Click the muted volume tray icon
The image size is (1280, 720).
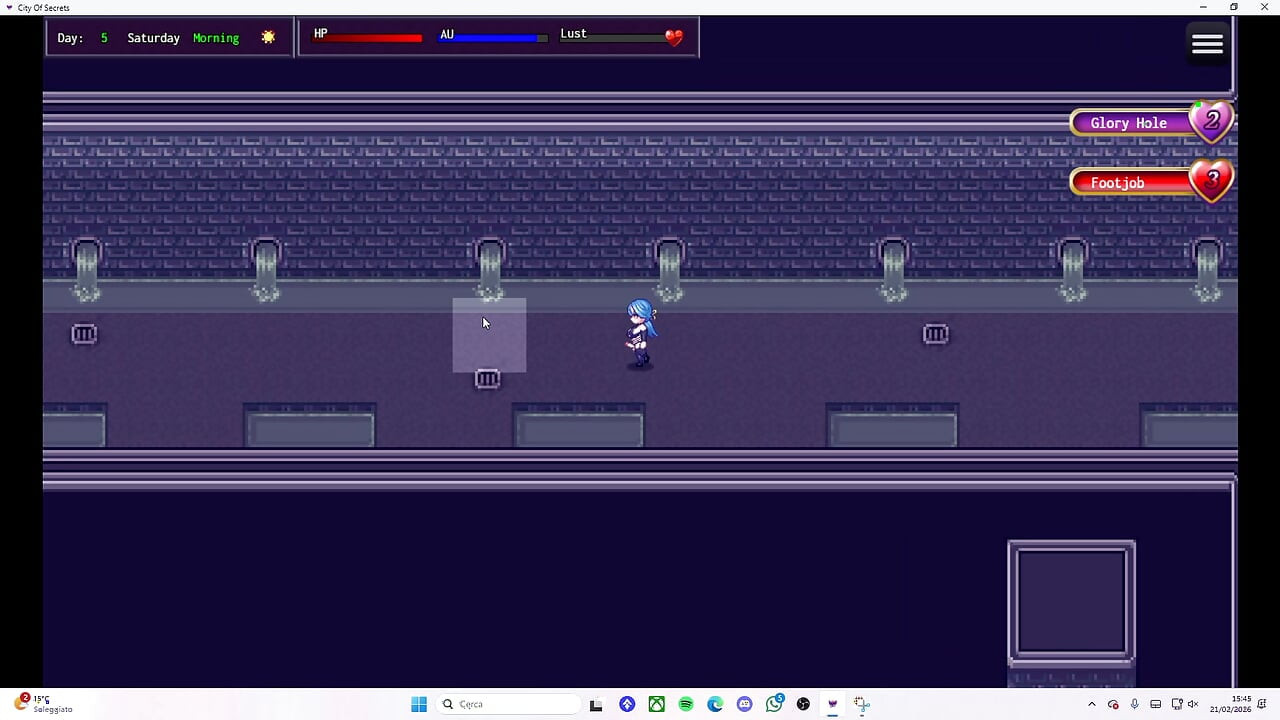[1193, 704]
